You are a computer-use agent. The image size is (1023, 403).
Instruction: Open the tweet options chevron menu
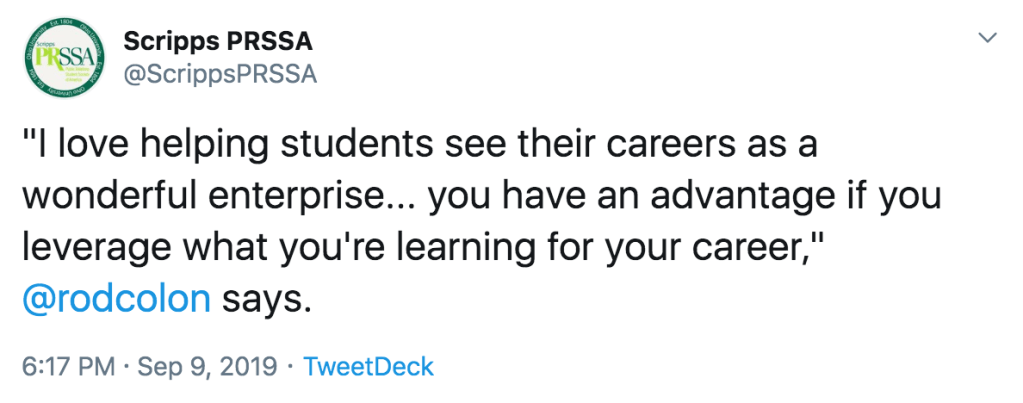pos(988,38)
